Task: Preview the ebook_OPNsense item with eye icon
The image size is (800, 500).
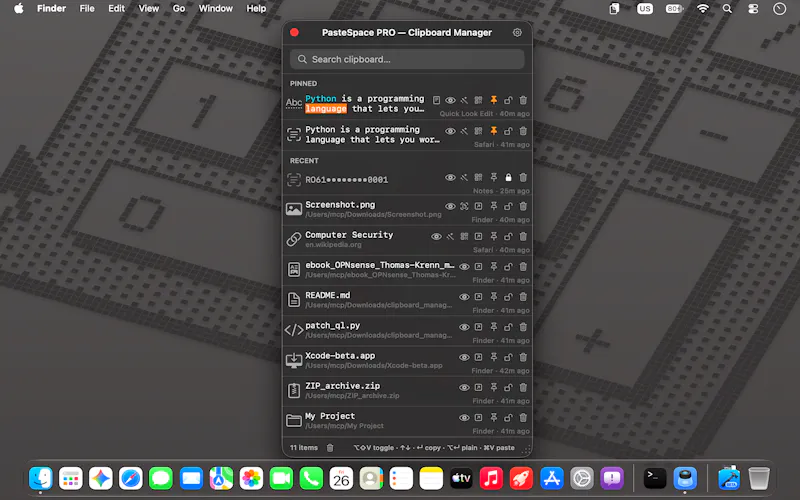Action: coord(464,267)
